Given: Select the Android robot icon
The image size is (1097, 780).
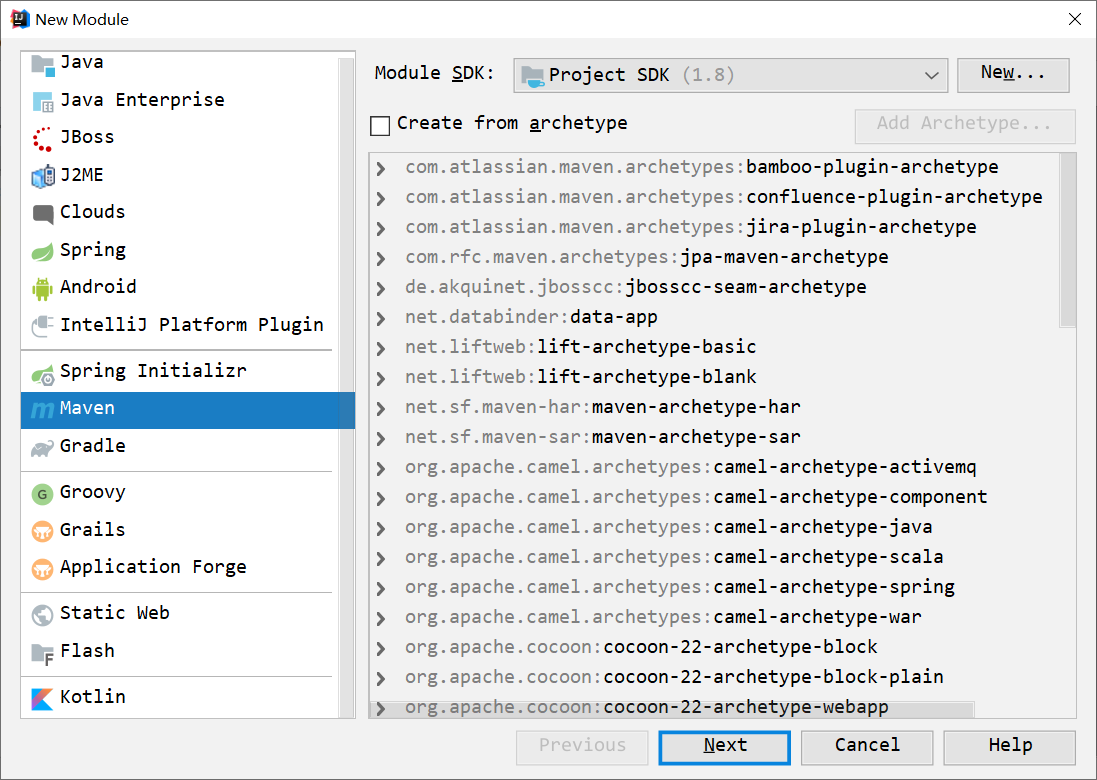Looking at the screenshot, I should [x=42, y=288].
